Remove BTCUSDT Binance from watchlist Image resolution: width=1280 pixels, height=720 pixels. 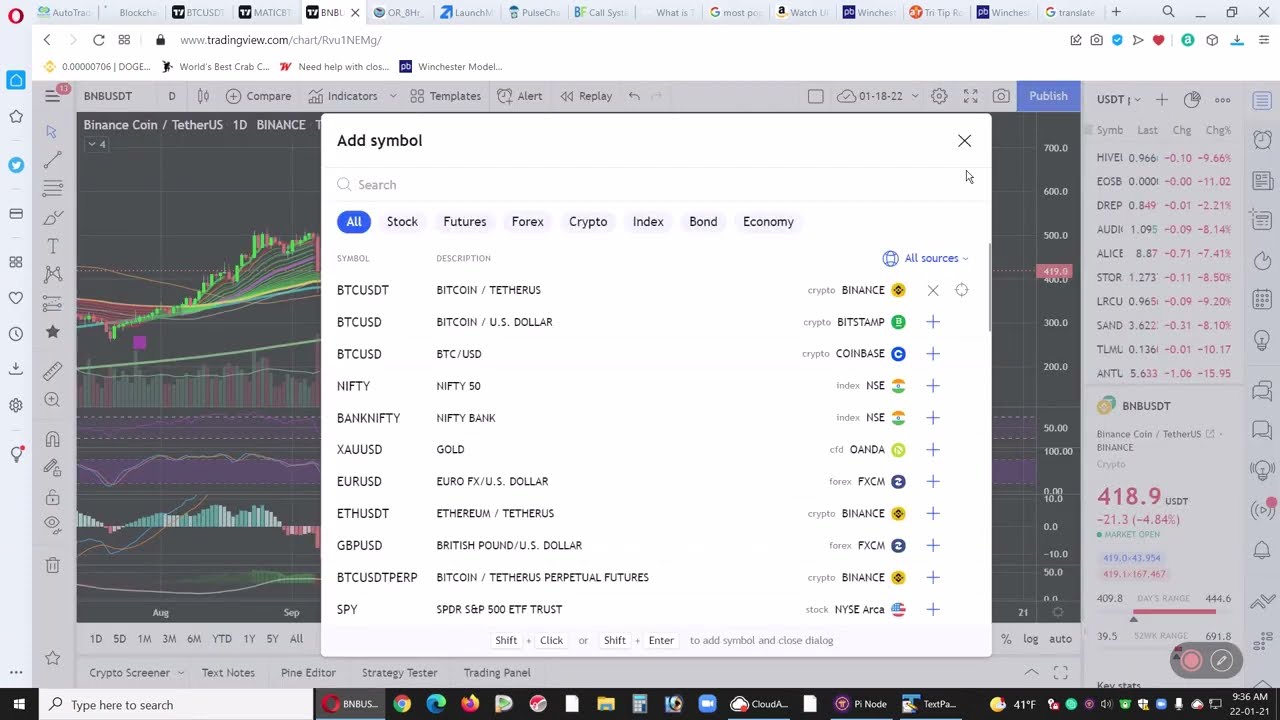click(x=933, y=290)
